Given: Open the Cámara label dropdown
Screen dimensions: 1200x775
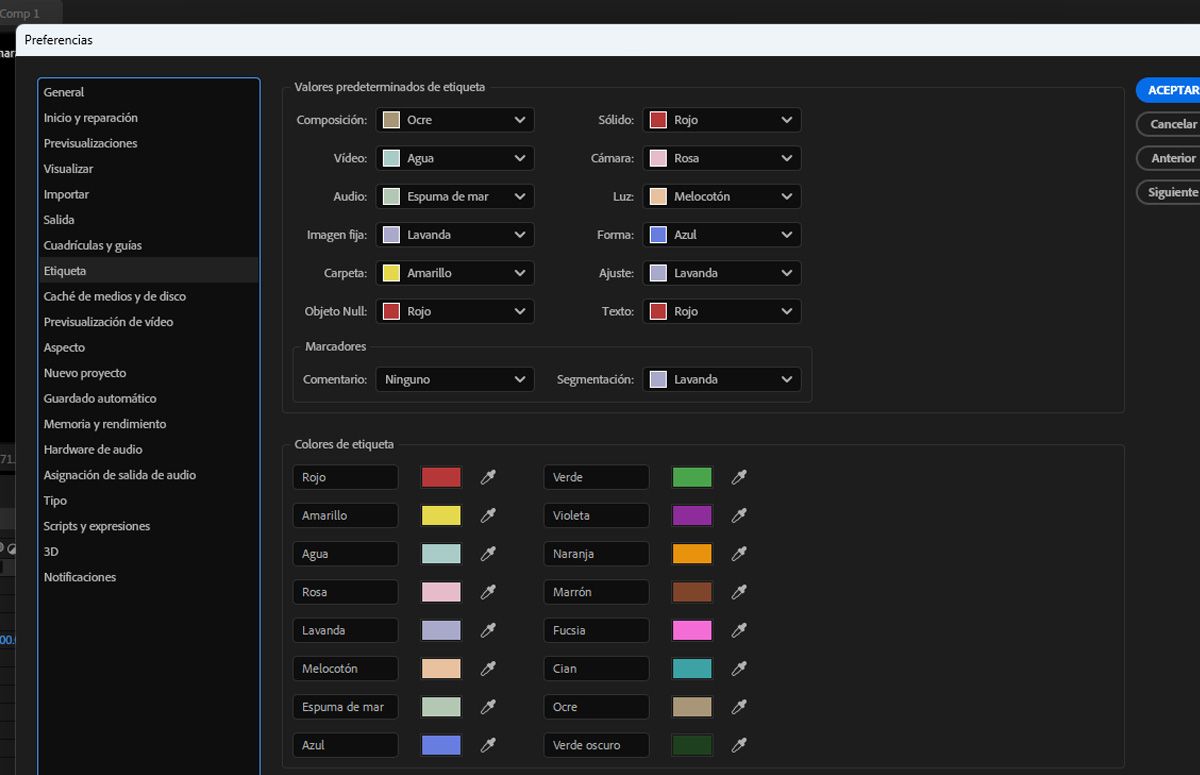Looking at the screenshot, I should coord(722,158).
